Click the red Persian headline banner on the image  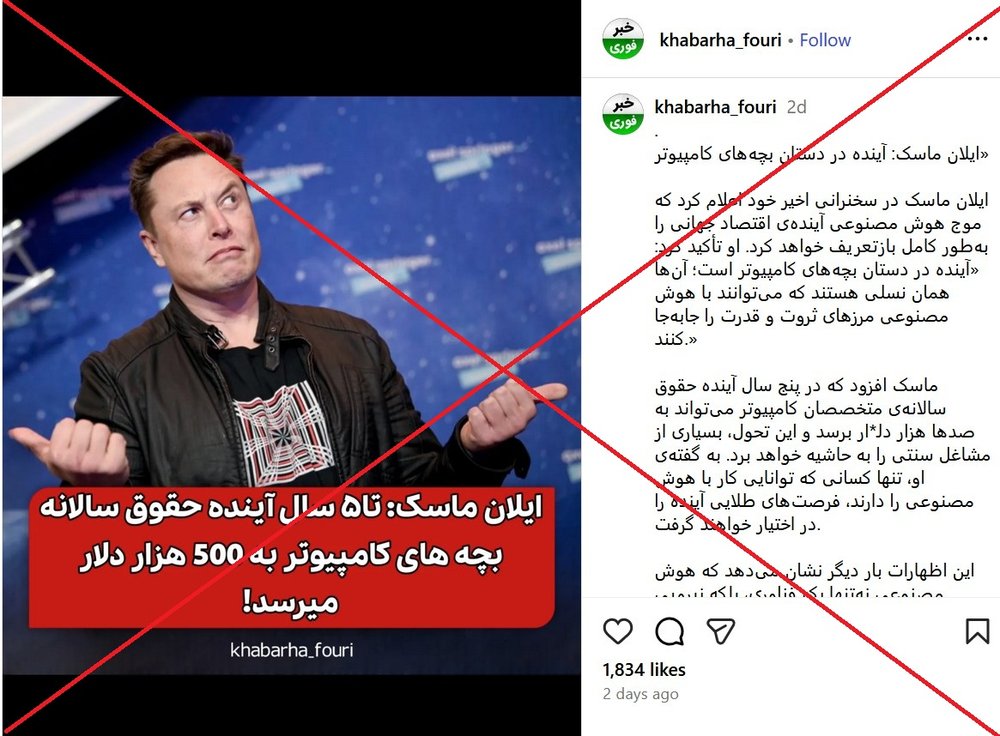point(291,556)
